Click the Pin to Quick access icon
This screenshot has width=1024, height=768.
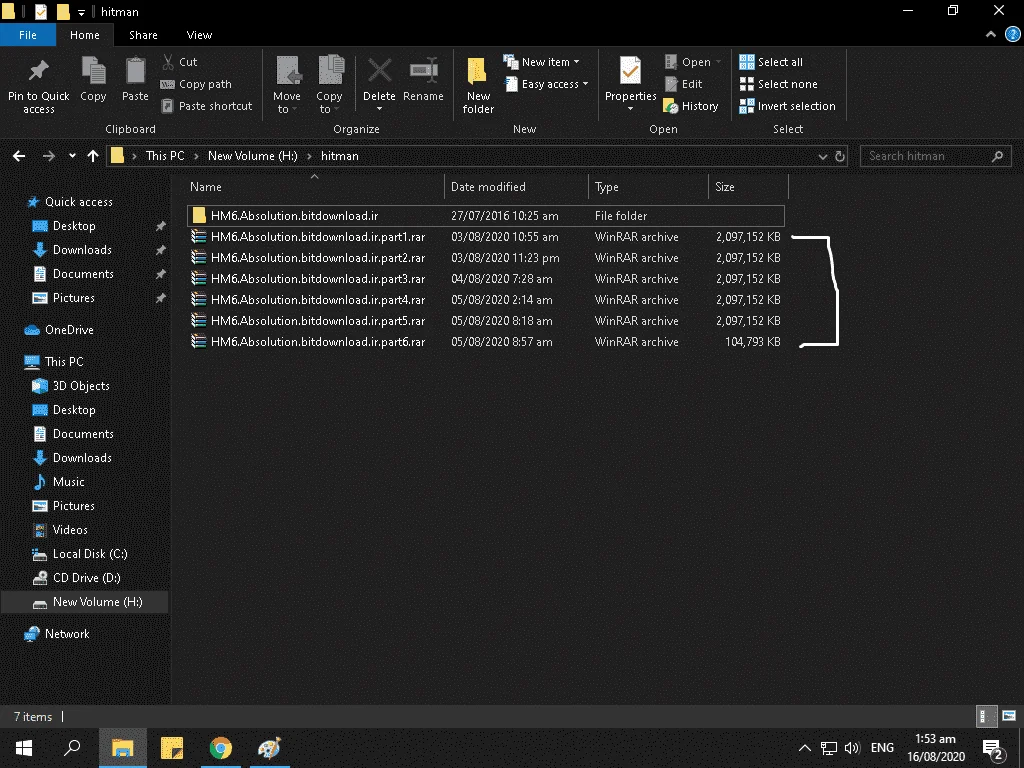tap(39, 71)
